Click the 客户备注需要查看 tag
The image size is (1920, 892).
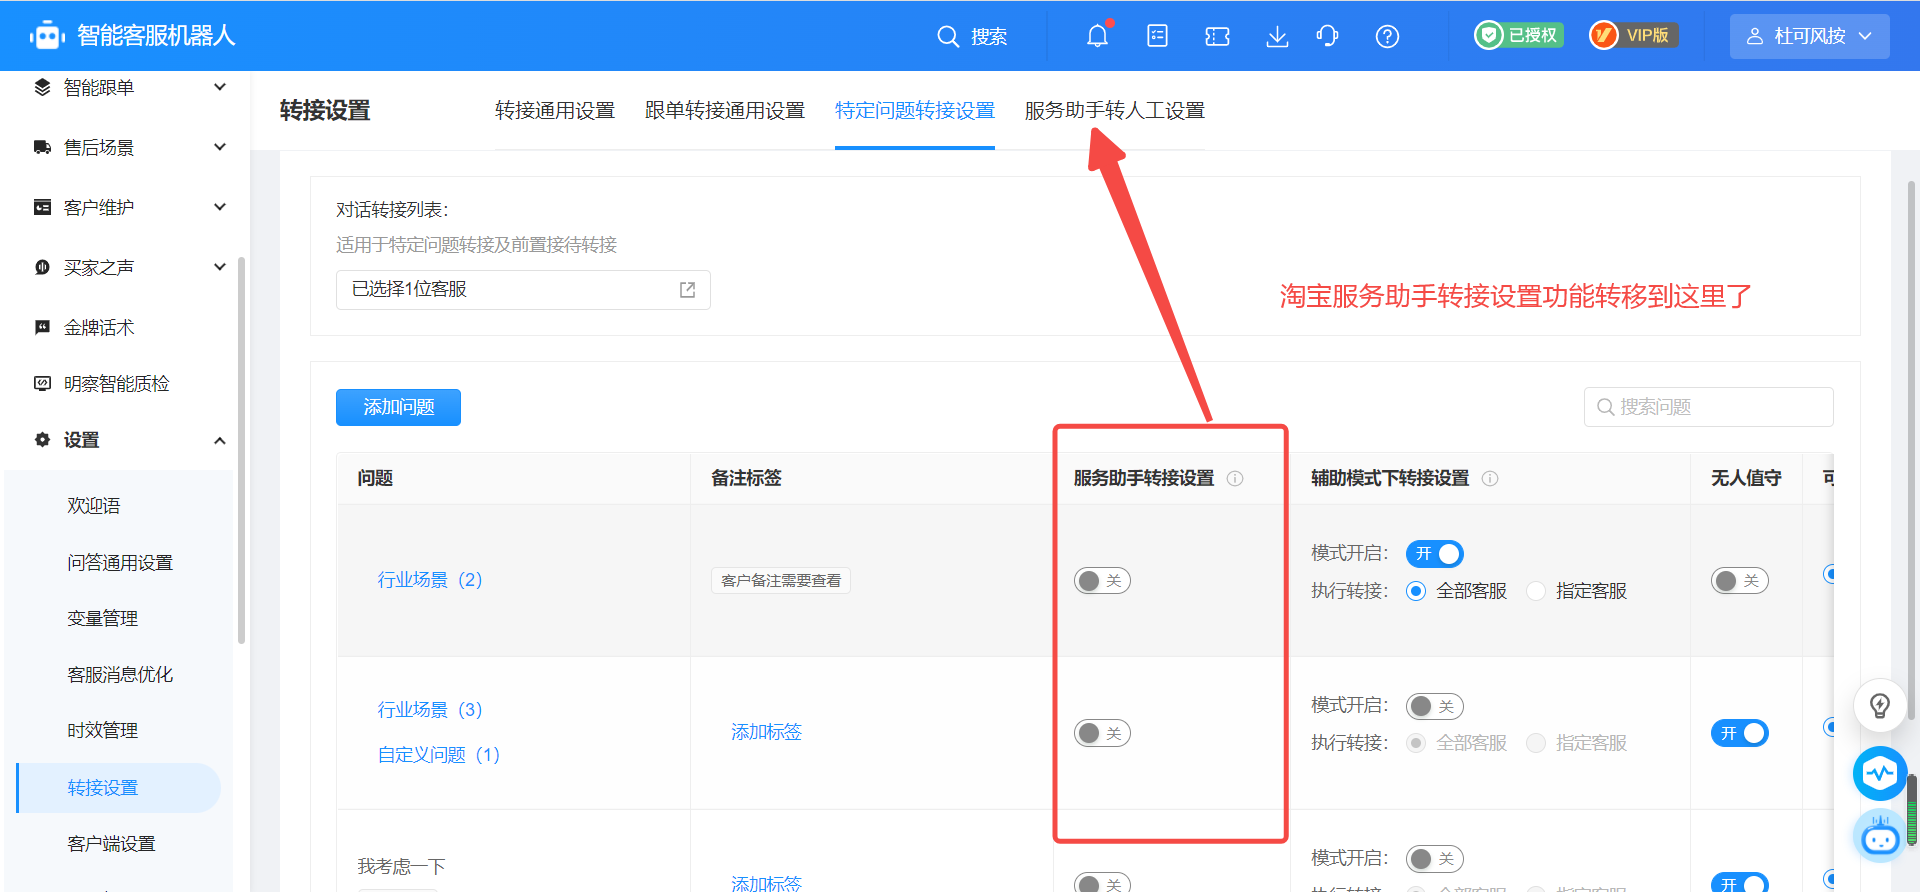pyautogui.click(x=781, y=581)
